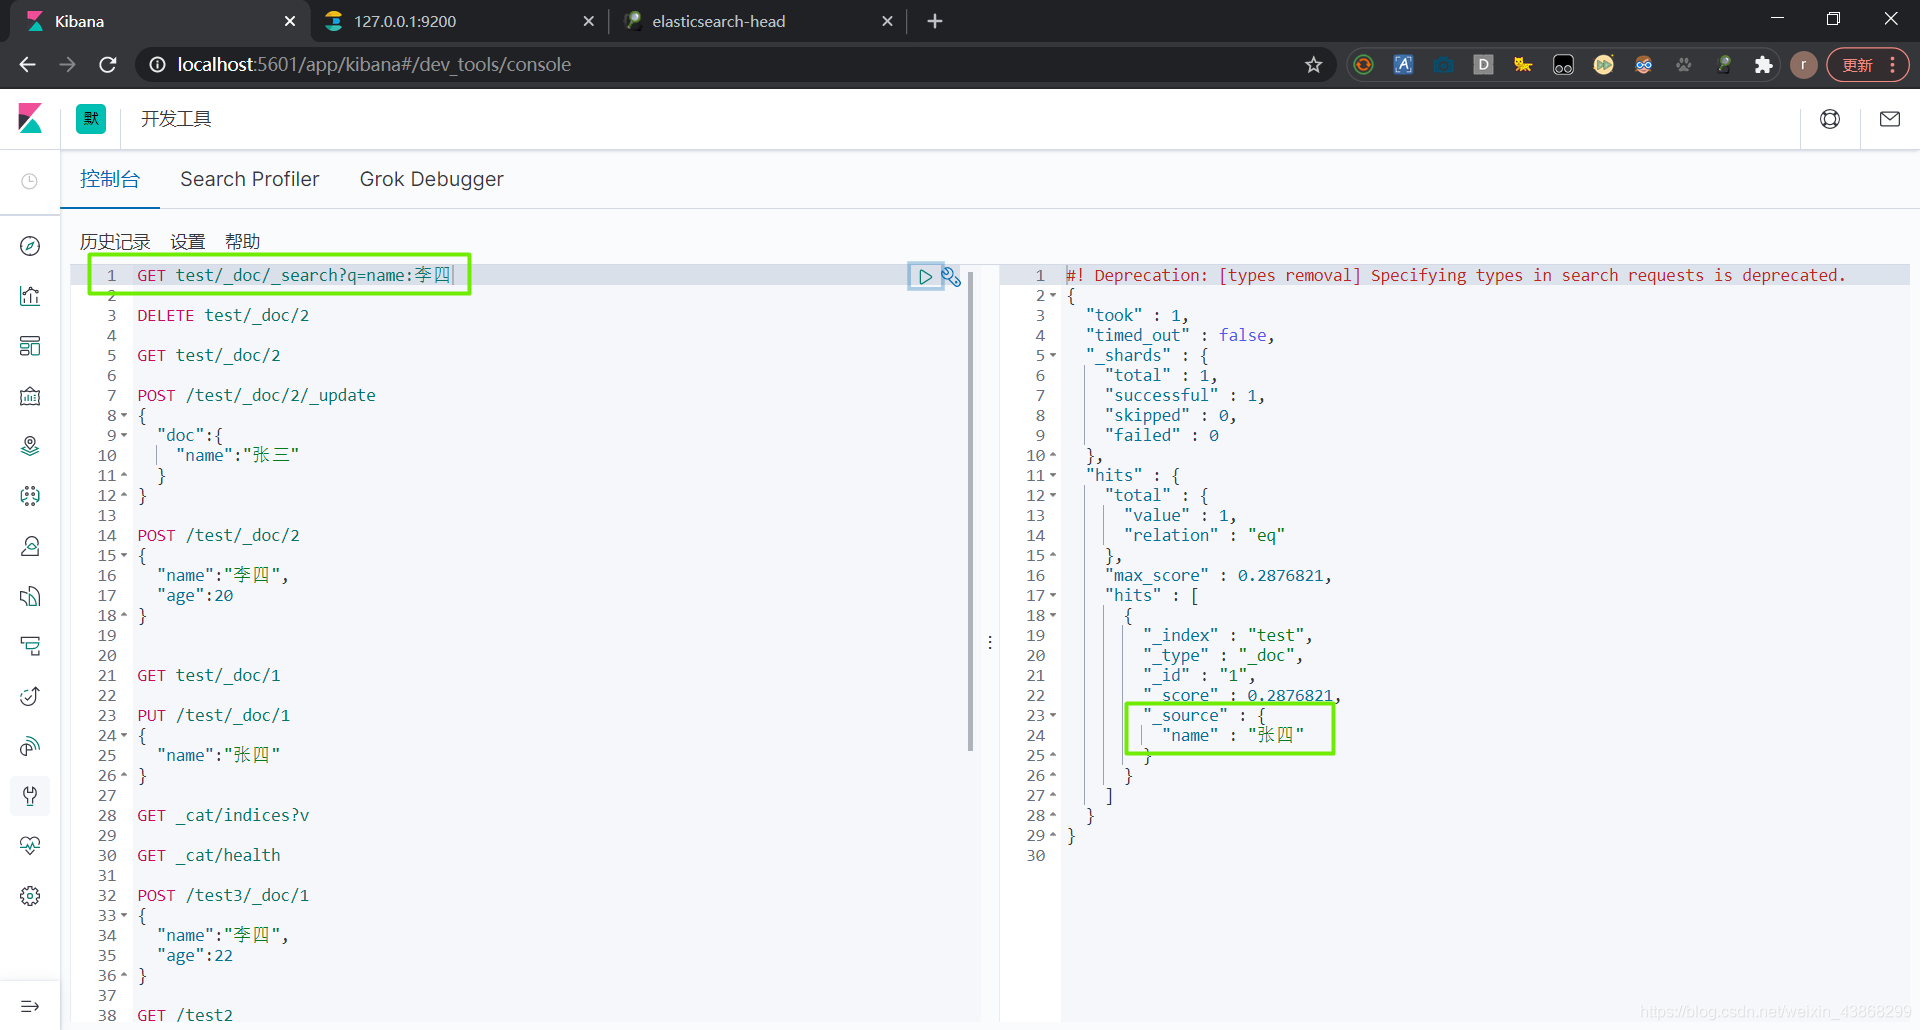Click the GET /test2 request line
The height and width of the screenshot is (1030, 1921).
pyautogui.click(x=185, y=1016)
